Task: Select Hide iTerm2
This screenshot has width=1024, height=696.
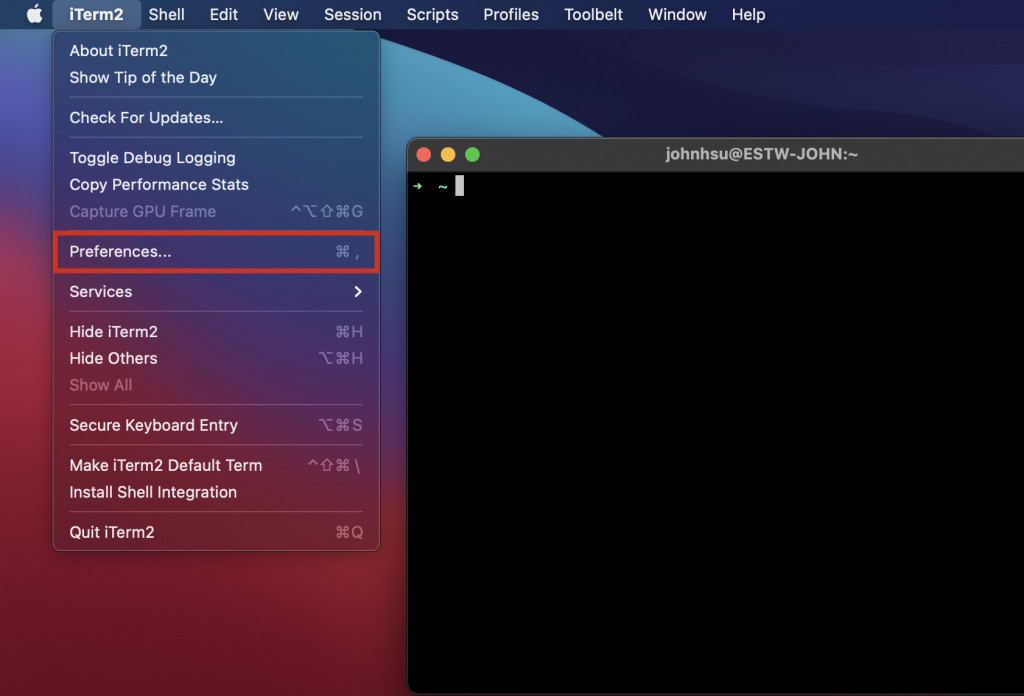Action: [x=216, y=332]
